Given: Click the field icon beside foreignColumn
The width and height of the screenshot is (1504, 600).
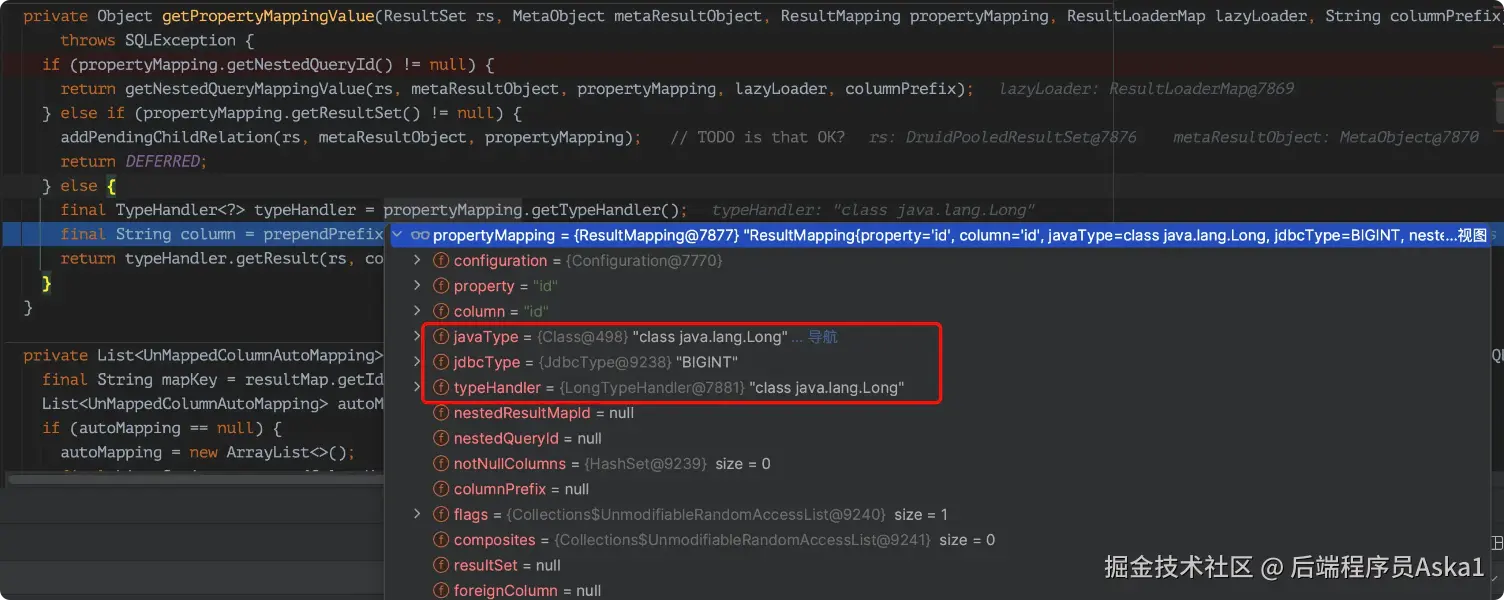Looking at the screenshot, I should pyautogui.click(x=441, y=591).
